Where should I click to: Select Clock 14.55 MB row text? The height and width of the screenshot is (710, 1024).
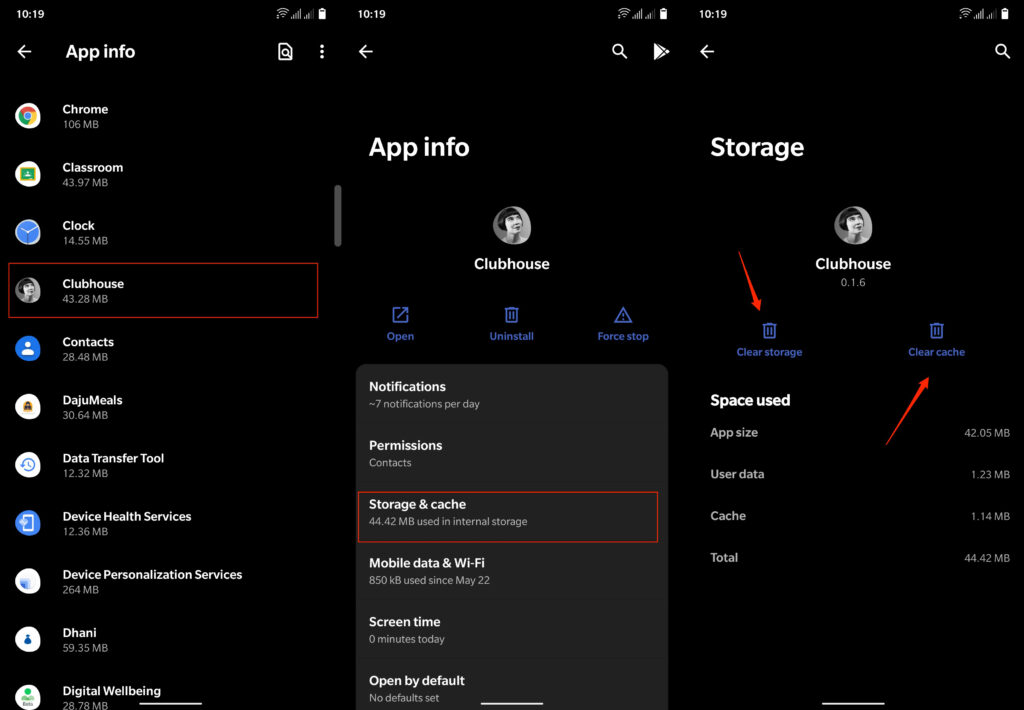coord(86,233)
